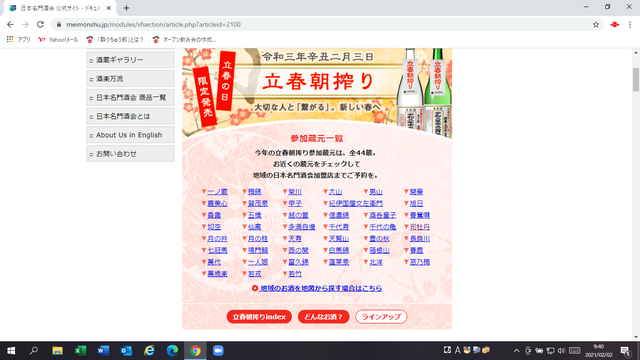Launch File Explorer from taskbar
The height and width of the screenshot is (360, 640).
point(57,351)
